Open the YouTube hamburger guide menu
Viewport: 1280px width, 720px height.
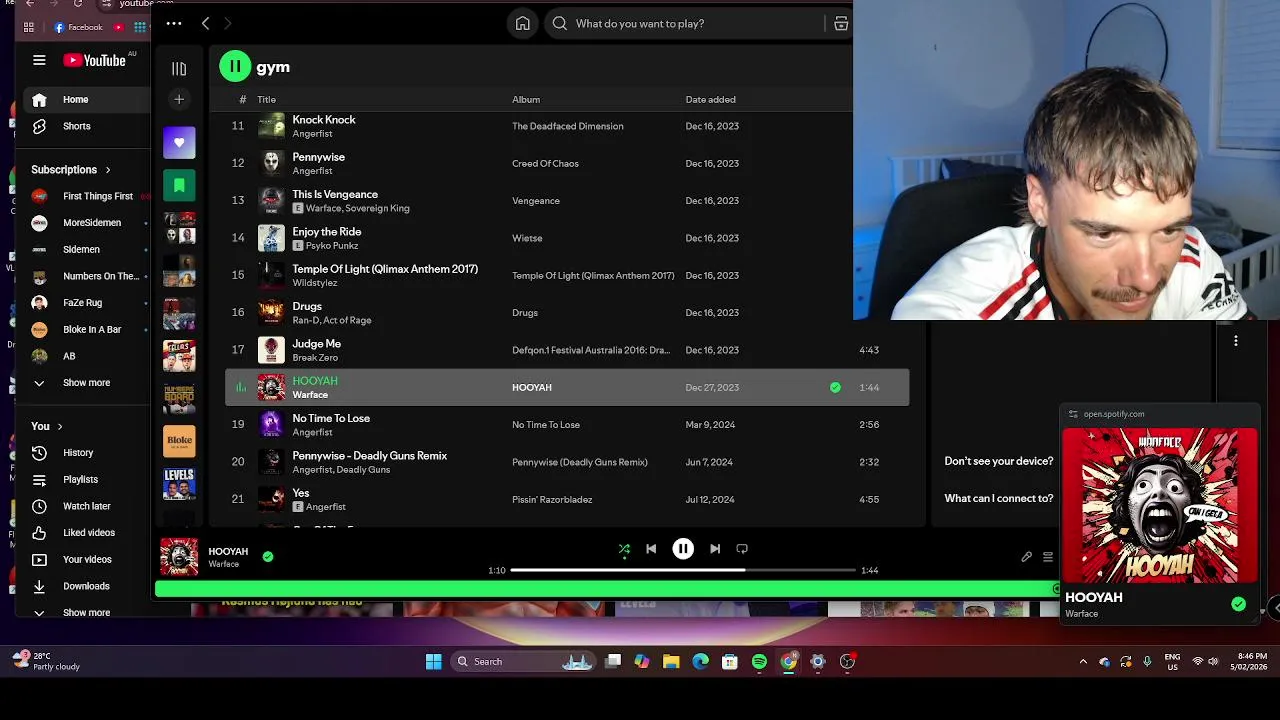pos(39,60)
